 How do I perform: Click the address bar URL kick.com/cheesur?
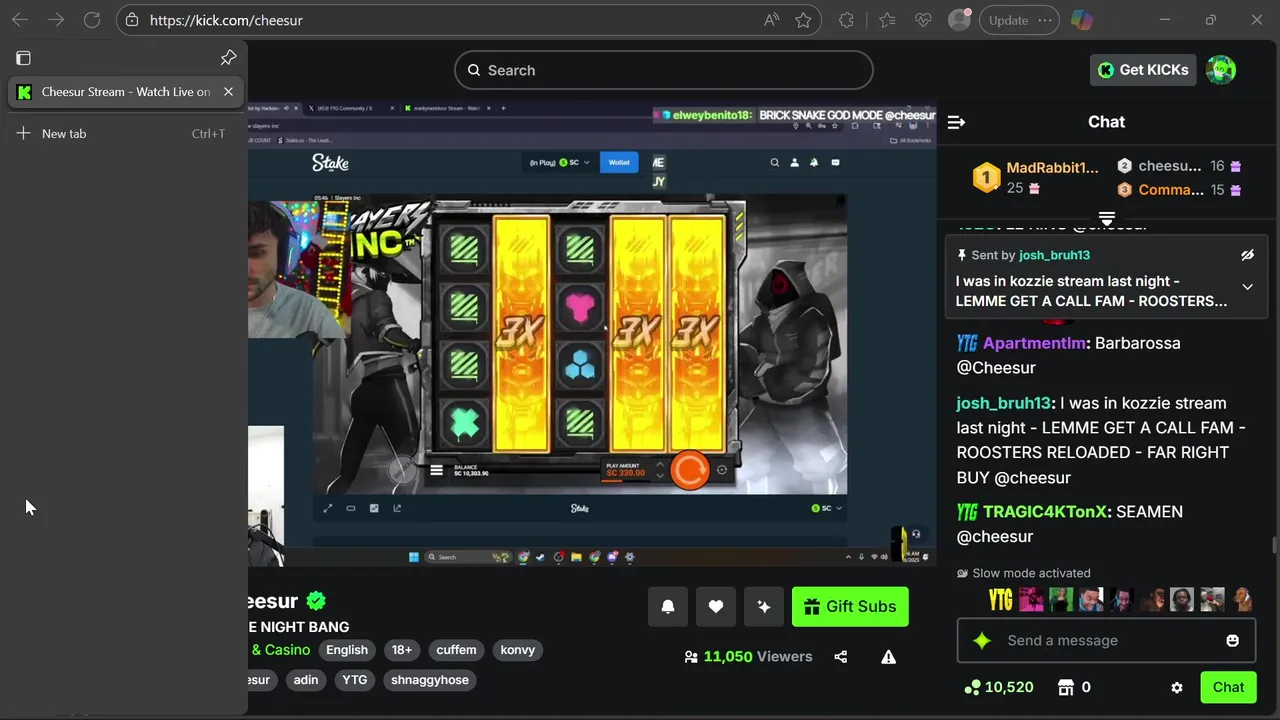[x=226, y=20]
